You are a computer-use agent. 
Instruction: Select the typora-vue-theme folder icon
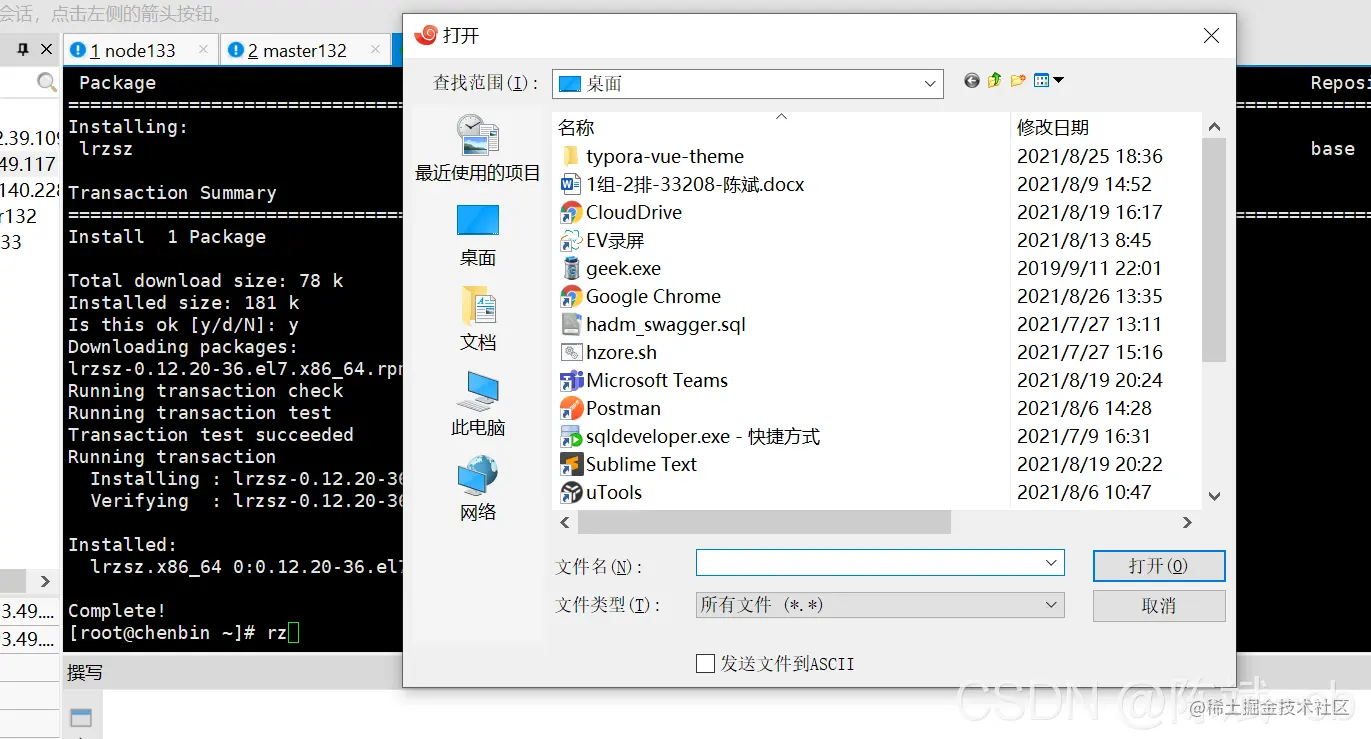tap(571, 156)
